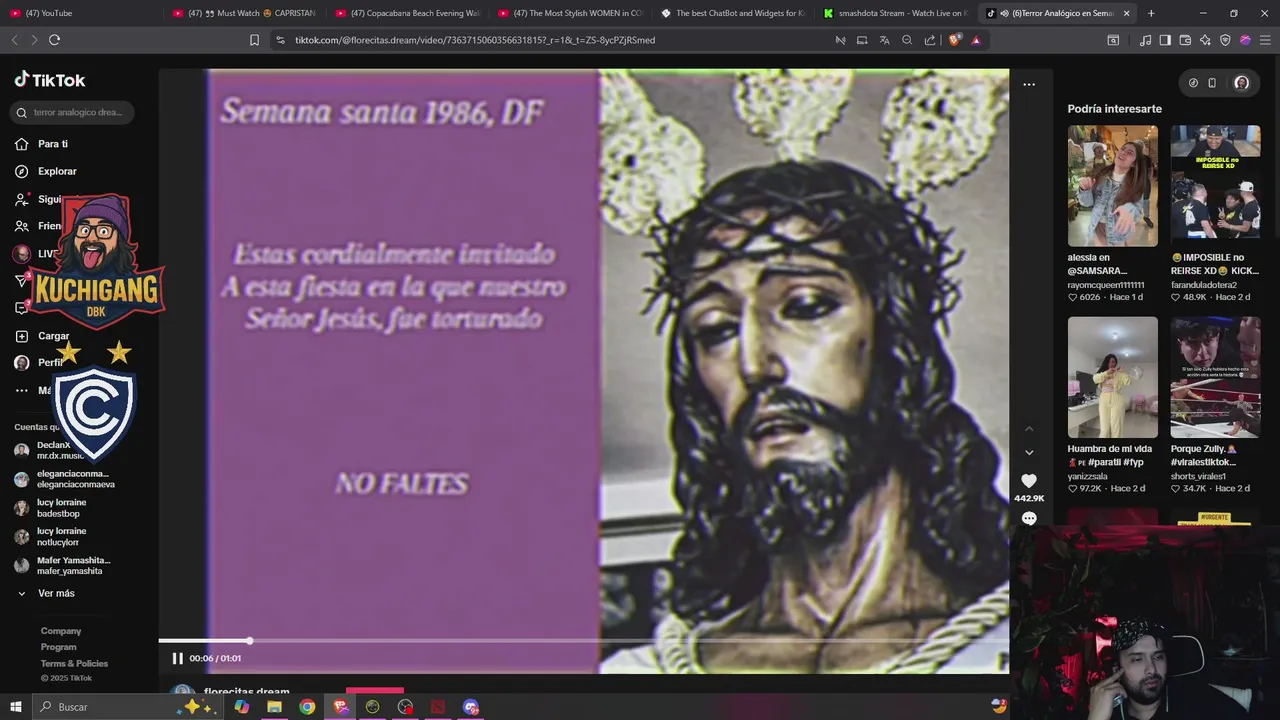Open Mafer Yamashita account
1280x720 pixels.
[62, 565]
